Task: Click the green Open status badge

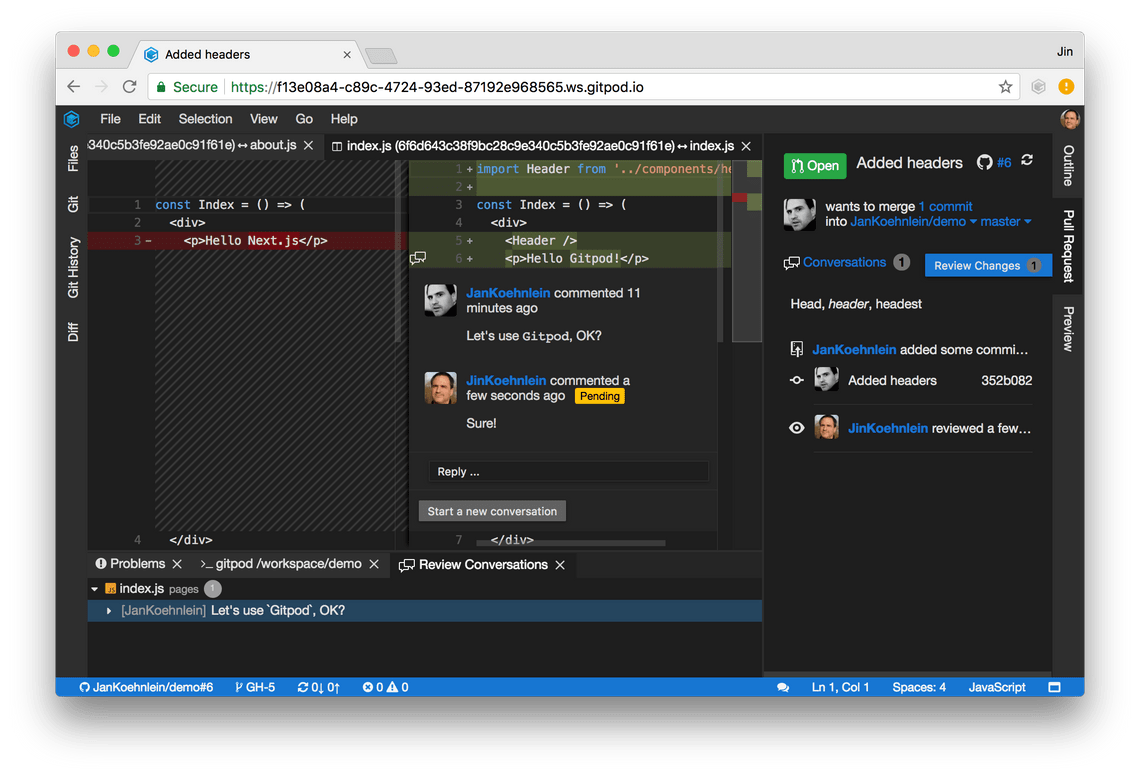Action: (815, 166)
